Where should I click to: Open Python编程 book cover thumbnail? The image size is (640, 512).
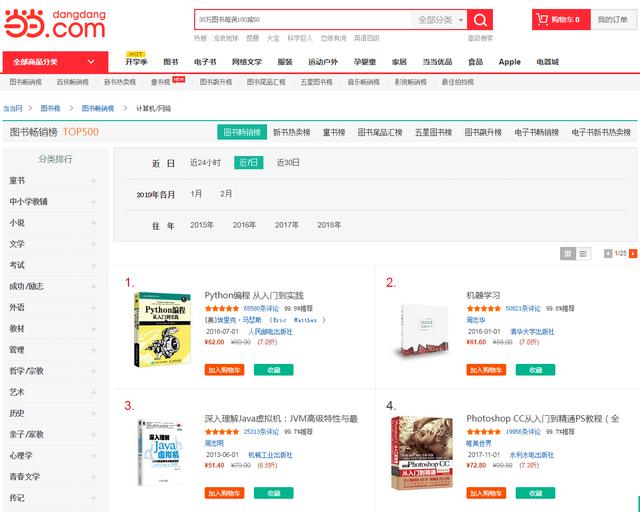[162, 329]
